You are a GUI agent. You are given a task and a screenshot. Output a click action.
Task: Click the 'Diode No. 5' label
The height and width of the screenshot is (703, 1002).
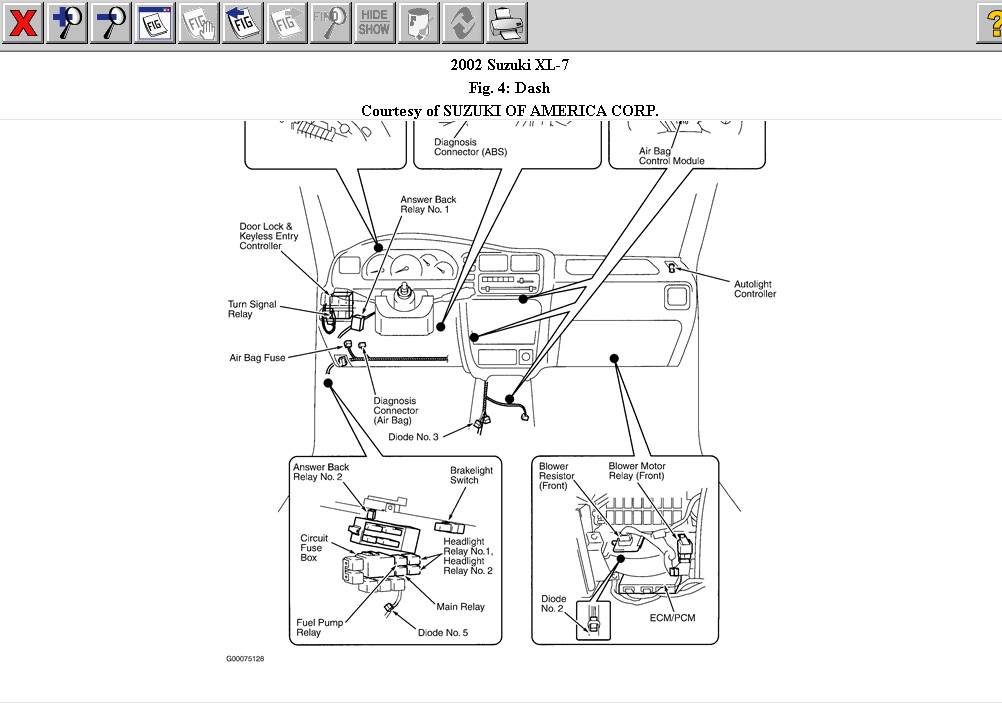[x=443, y=633]
